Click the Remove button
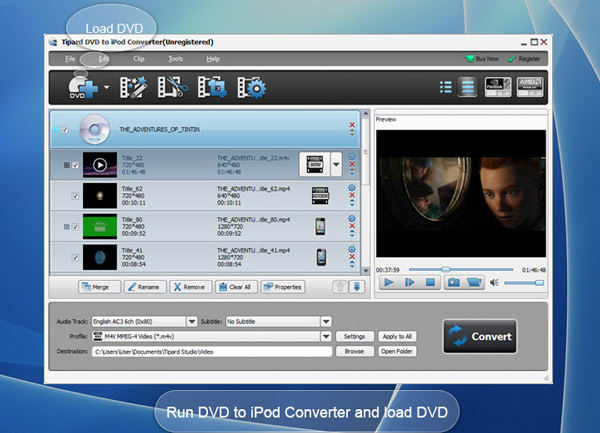 [x=191, y=287]
